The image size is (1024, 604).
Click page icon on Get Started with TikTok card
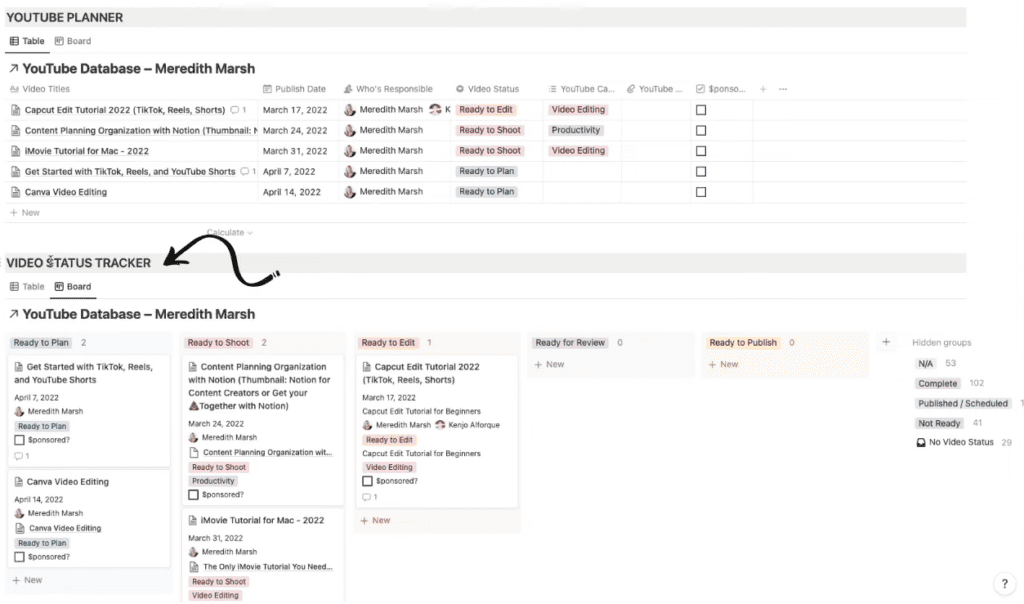click(x=18, y=367)
